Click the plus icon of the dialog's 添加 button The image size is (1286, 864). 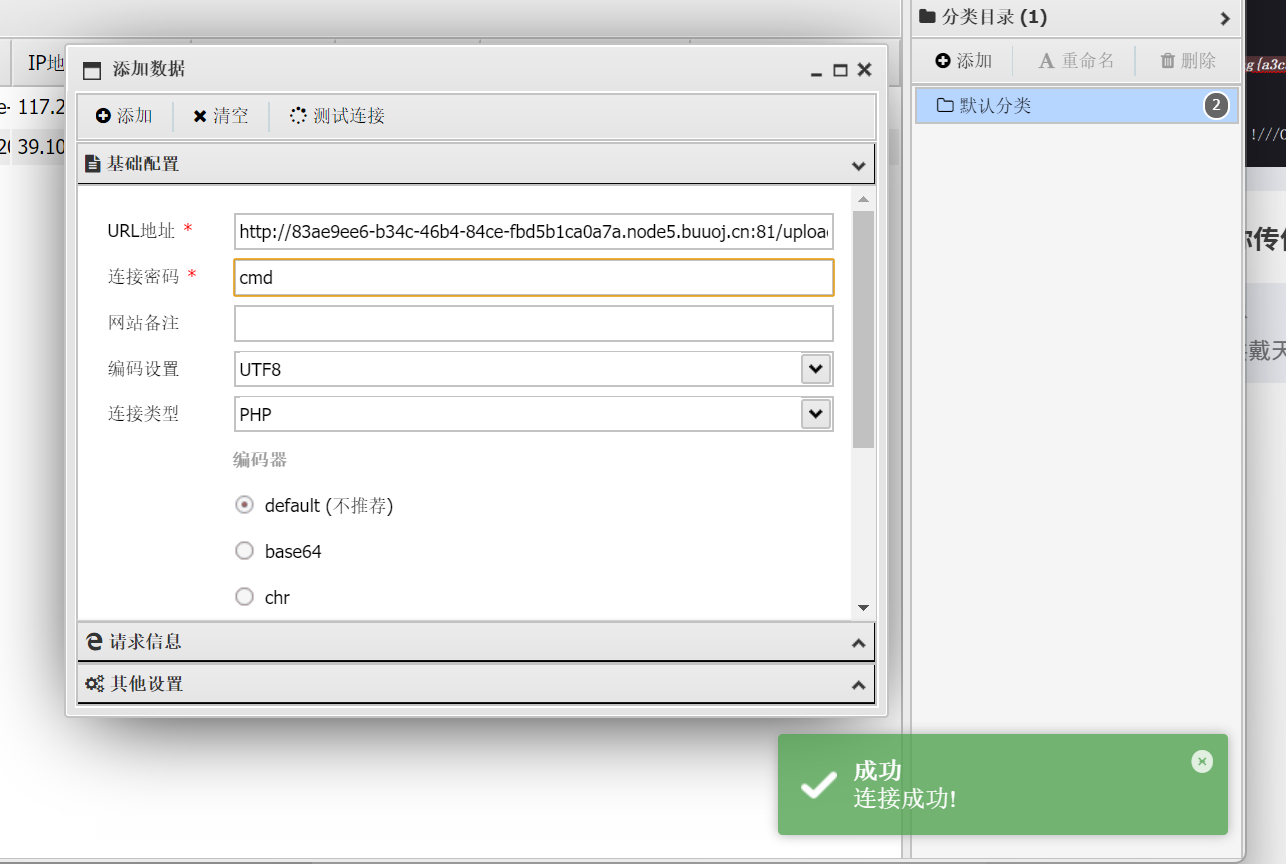103,116
